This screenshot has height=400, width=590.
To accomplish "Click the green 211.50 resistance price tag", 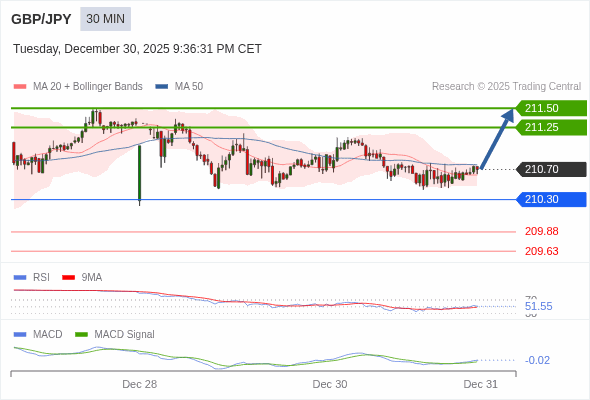I will (x=551, y=108).
